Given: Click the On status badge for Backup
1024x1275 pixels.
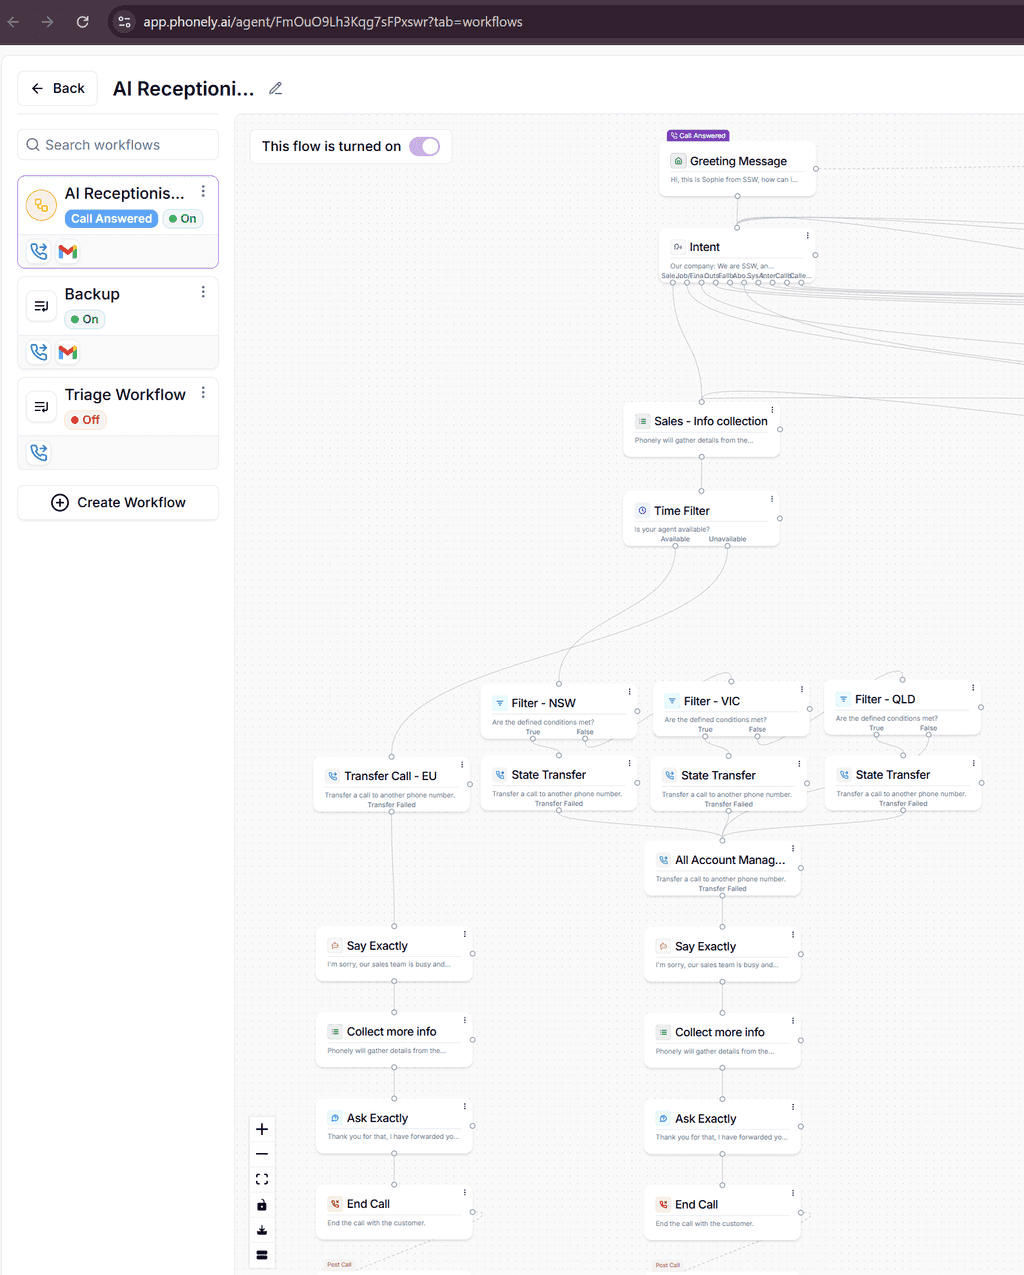Looking at the screenshot, I should click(85, 320).
